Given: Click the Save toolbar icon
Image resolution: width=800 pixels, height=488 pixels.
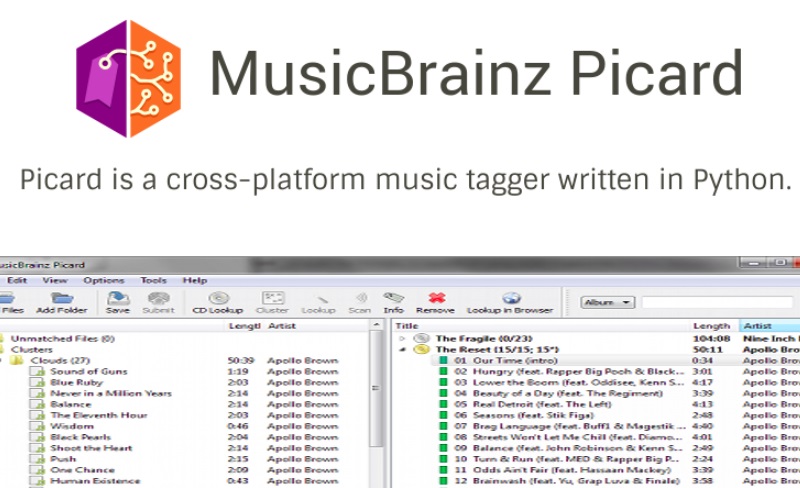Looking at the screenshot, I should click(118, 298).
